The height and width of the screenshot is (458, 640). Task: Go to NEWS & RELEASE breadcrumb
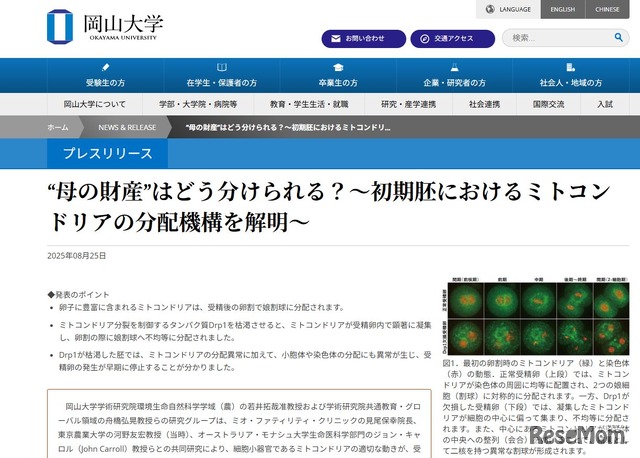pyautogui.click(x=127, y=127)
